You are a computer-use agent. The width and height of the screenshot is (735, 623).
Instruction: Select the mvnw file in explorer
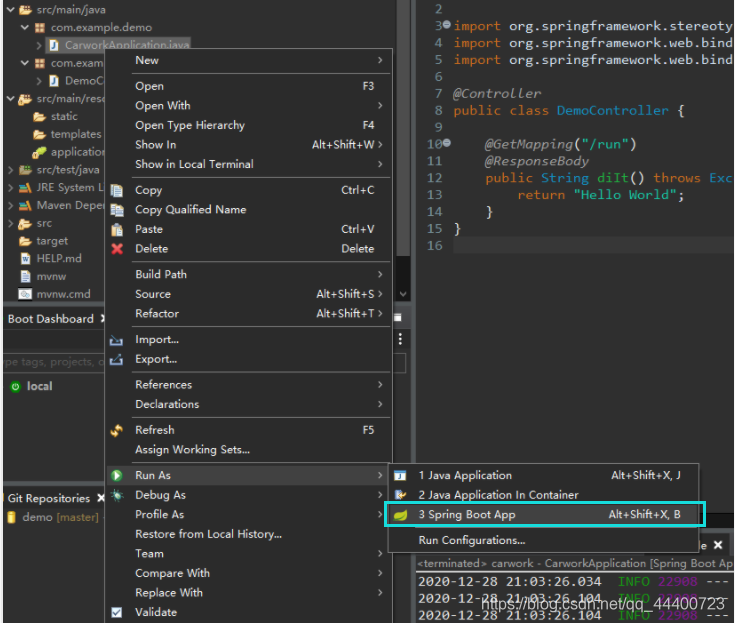coord(51,277)
